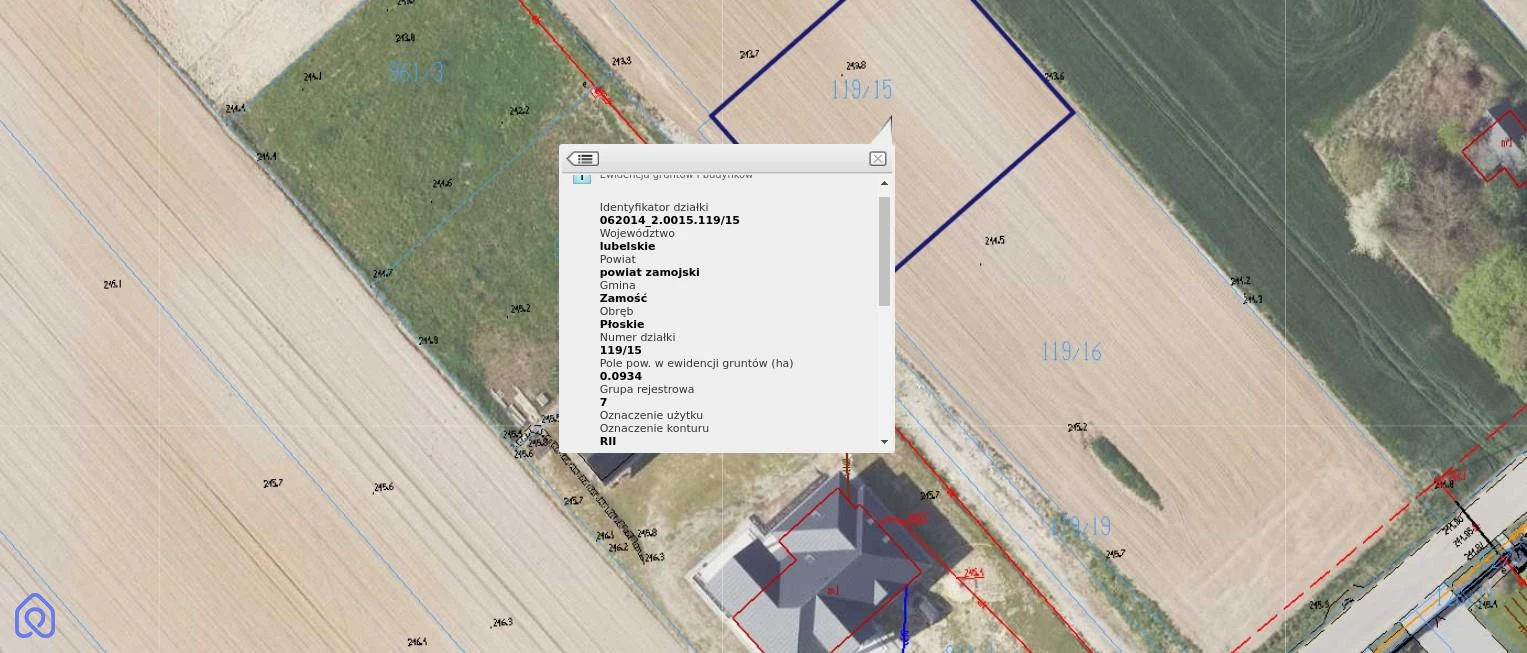Click the blue house logo in the corner
Image resolution: width=1527 pixels, height=653 pixels.
35,615
